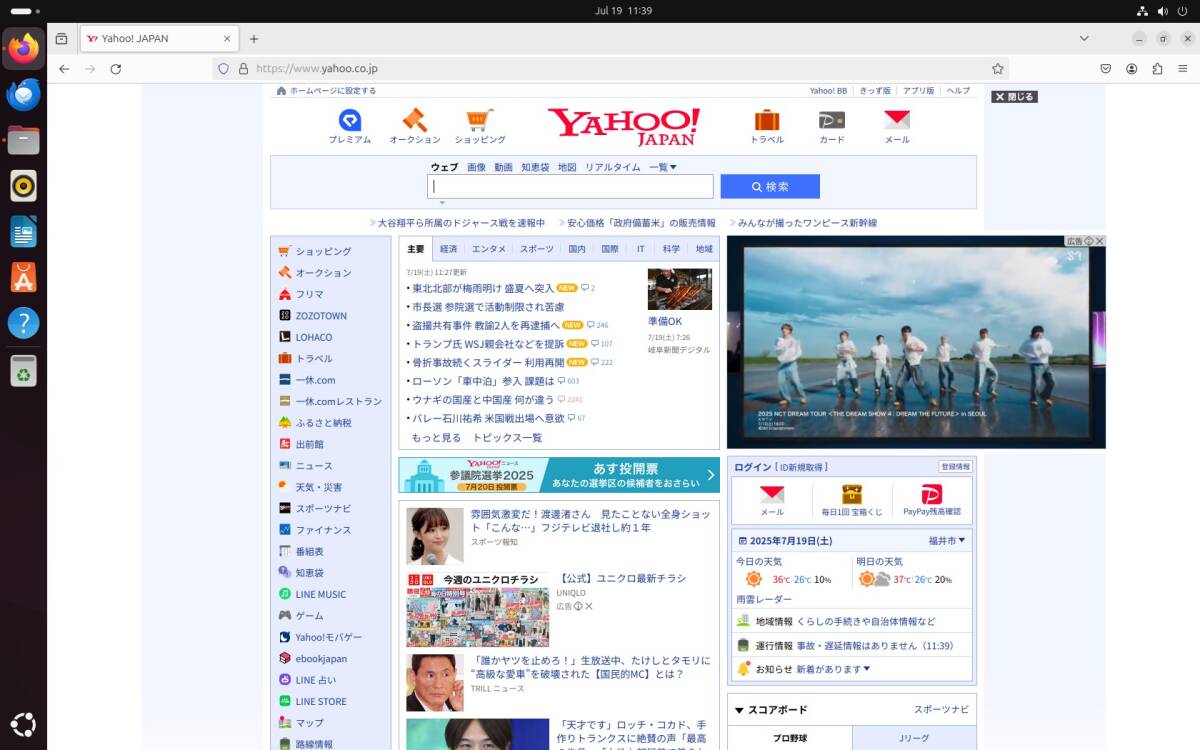Screen dimensions: 1200x750
Task: Select the リアルタイム search tab
Action: (613, 167)
